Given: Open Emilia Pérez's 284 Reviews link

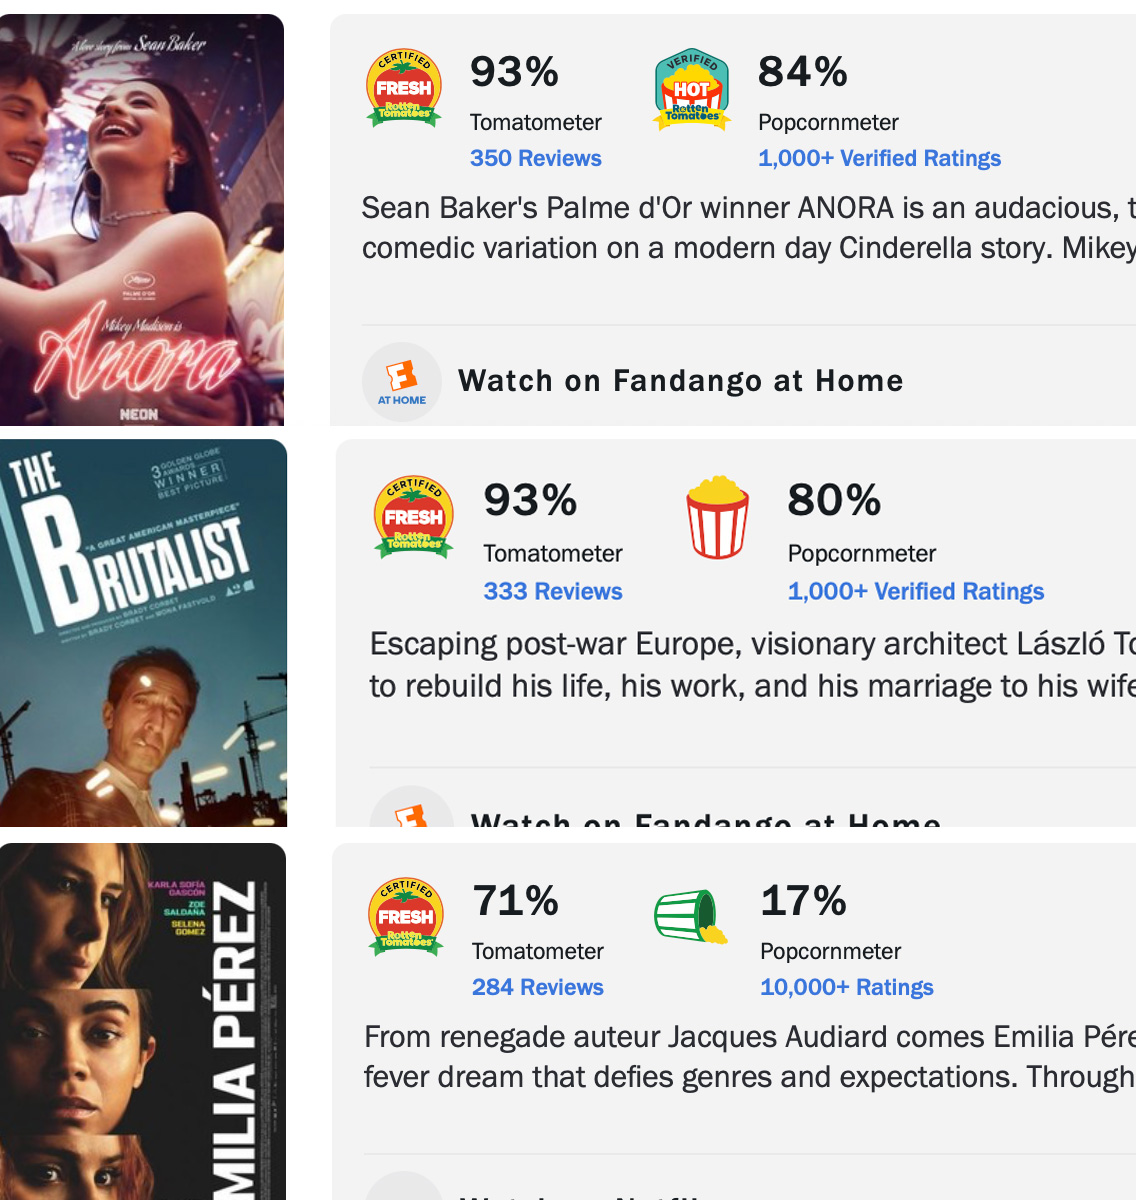Looking at the screenshot, I should tap(538, 987).
